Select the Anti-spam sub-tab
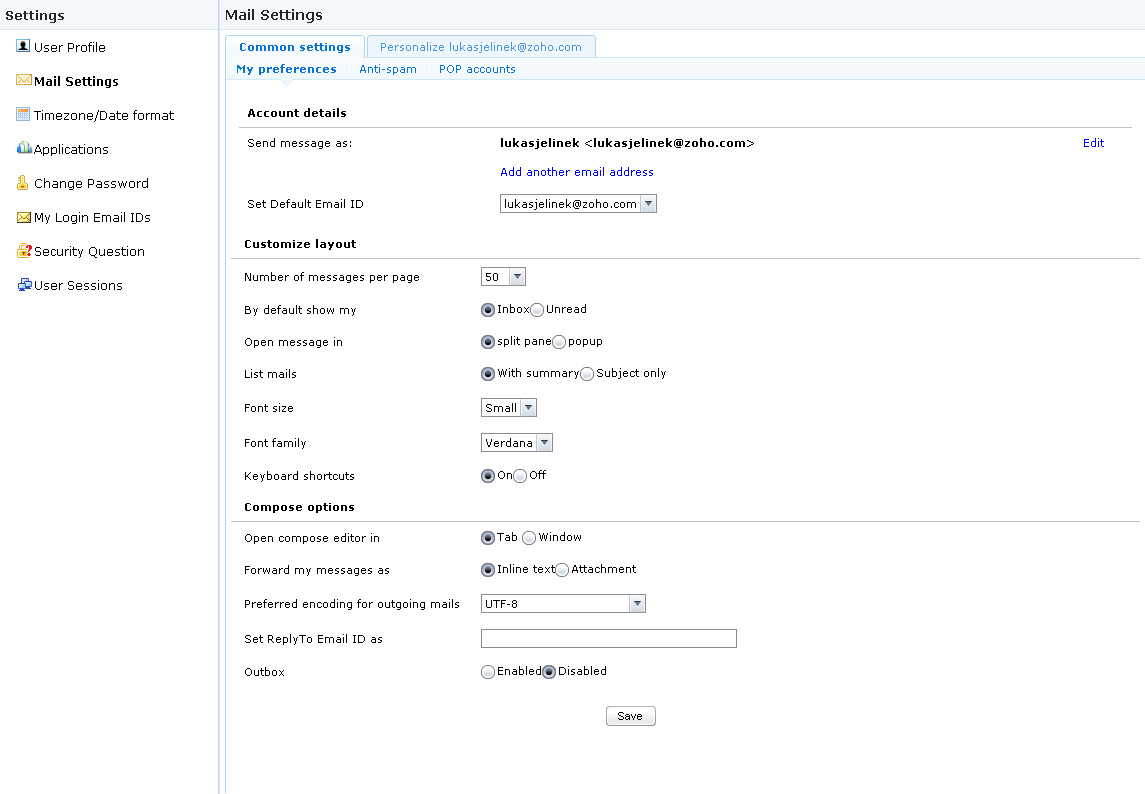 click(388, 69)
